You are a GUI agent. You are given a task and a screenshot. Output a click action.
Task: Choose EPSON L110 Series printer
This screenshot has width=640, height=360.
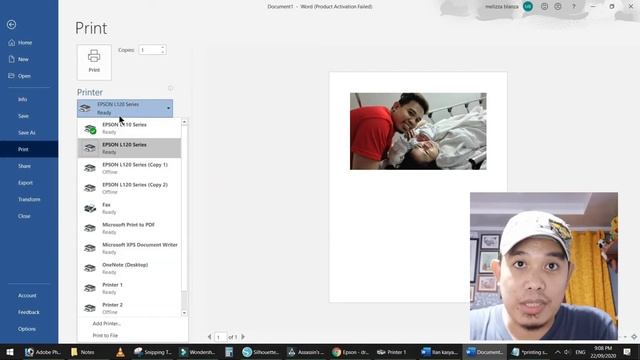tap(129, 128)
